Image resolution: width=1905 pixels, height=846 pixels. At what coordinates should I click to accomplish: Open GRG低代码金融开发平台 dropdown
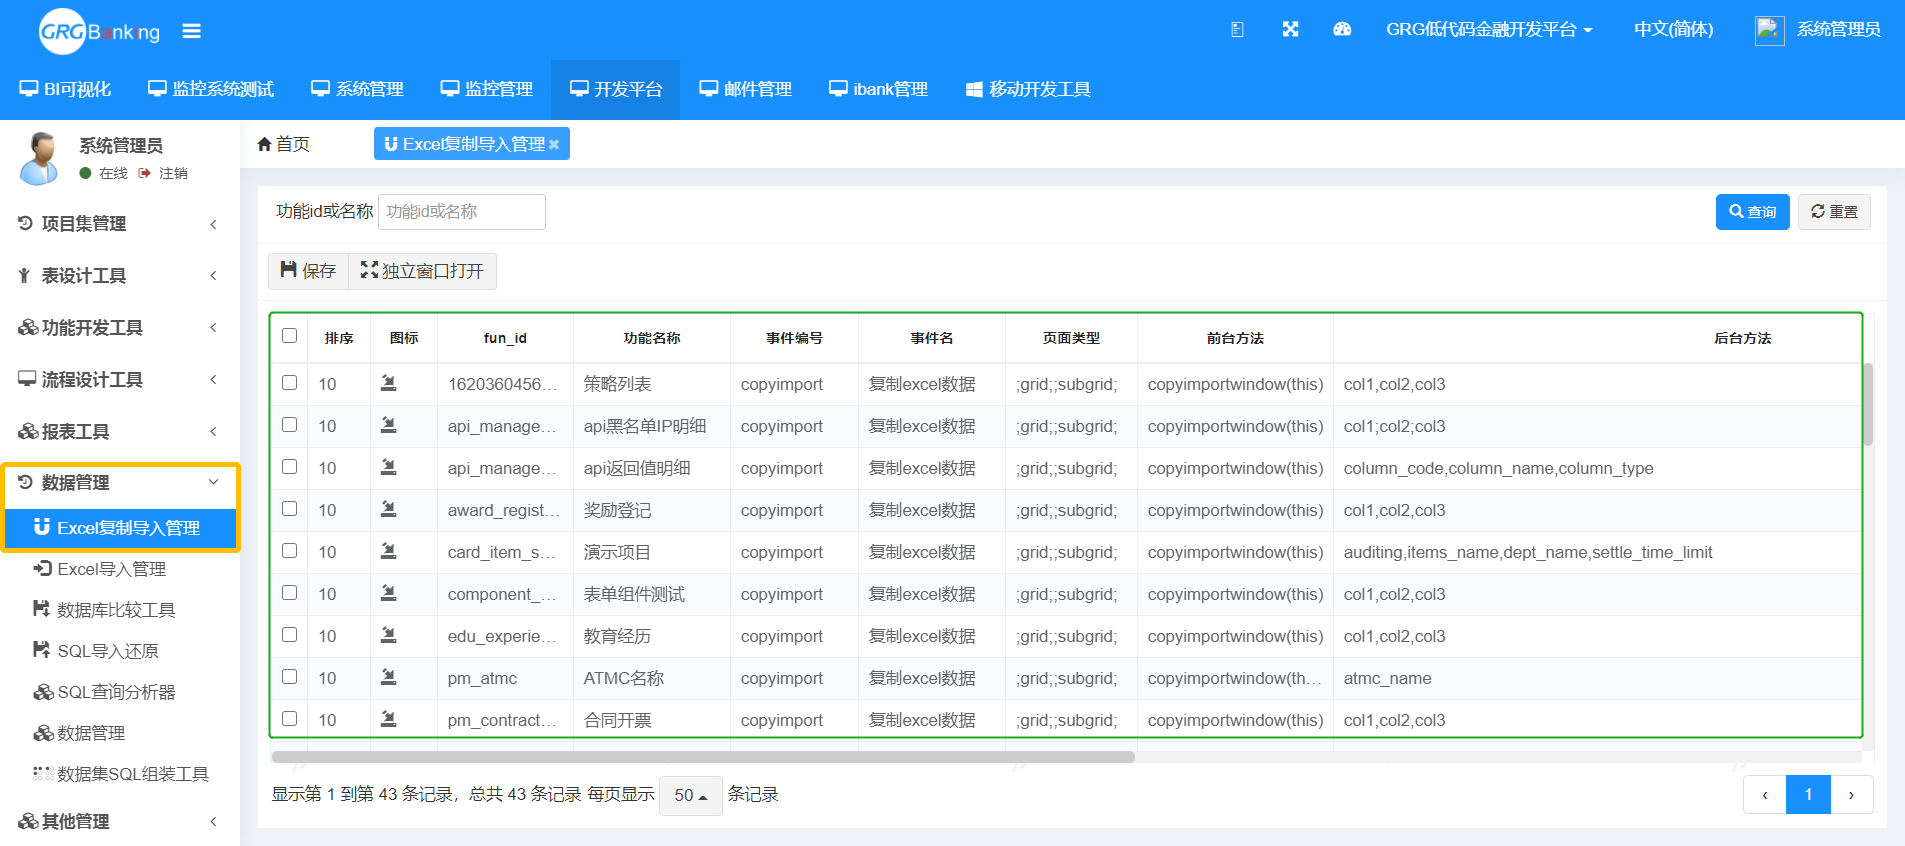point(1489,30)
